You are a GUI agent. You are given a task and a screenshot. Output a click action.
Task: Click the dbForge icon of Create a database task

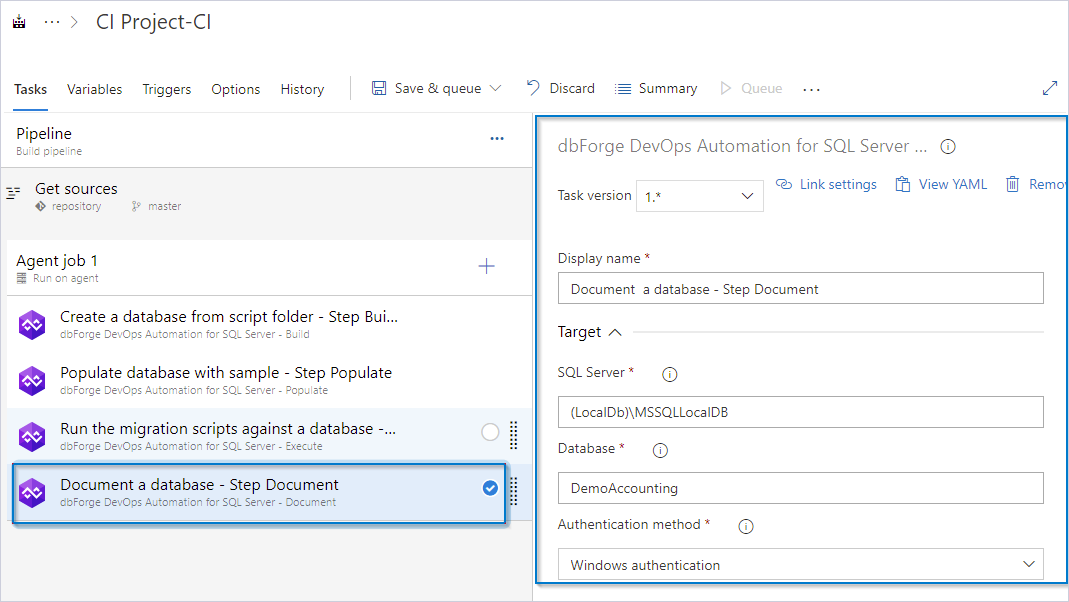[32, 325]
